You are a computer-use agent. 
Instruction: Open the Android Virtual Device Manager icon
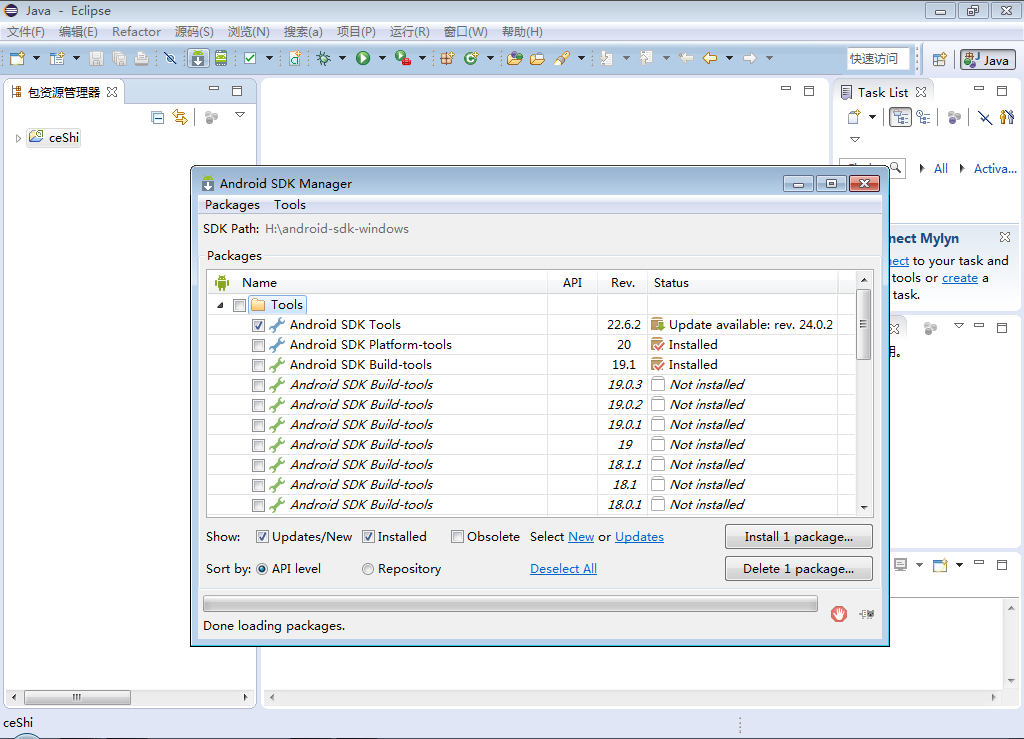click(x=221, y=59)
